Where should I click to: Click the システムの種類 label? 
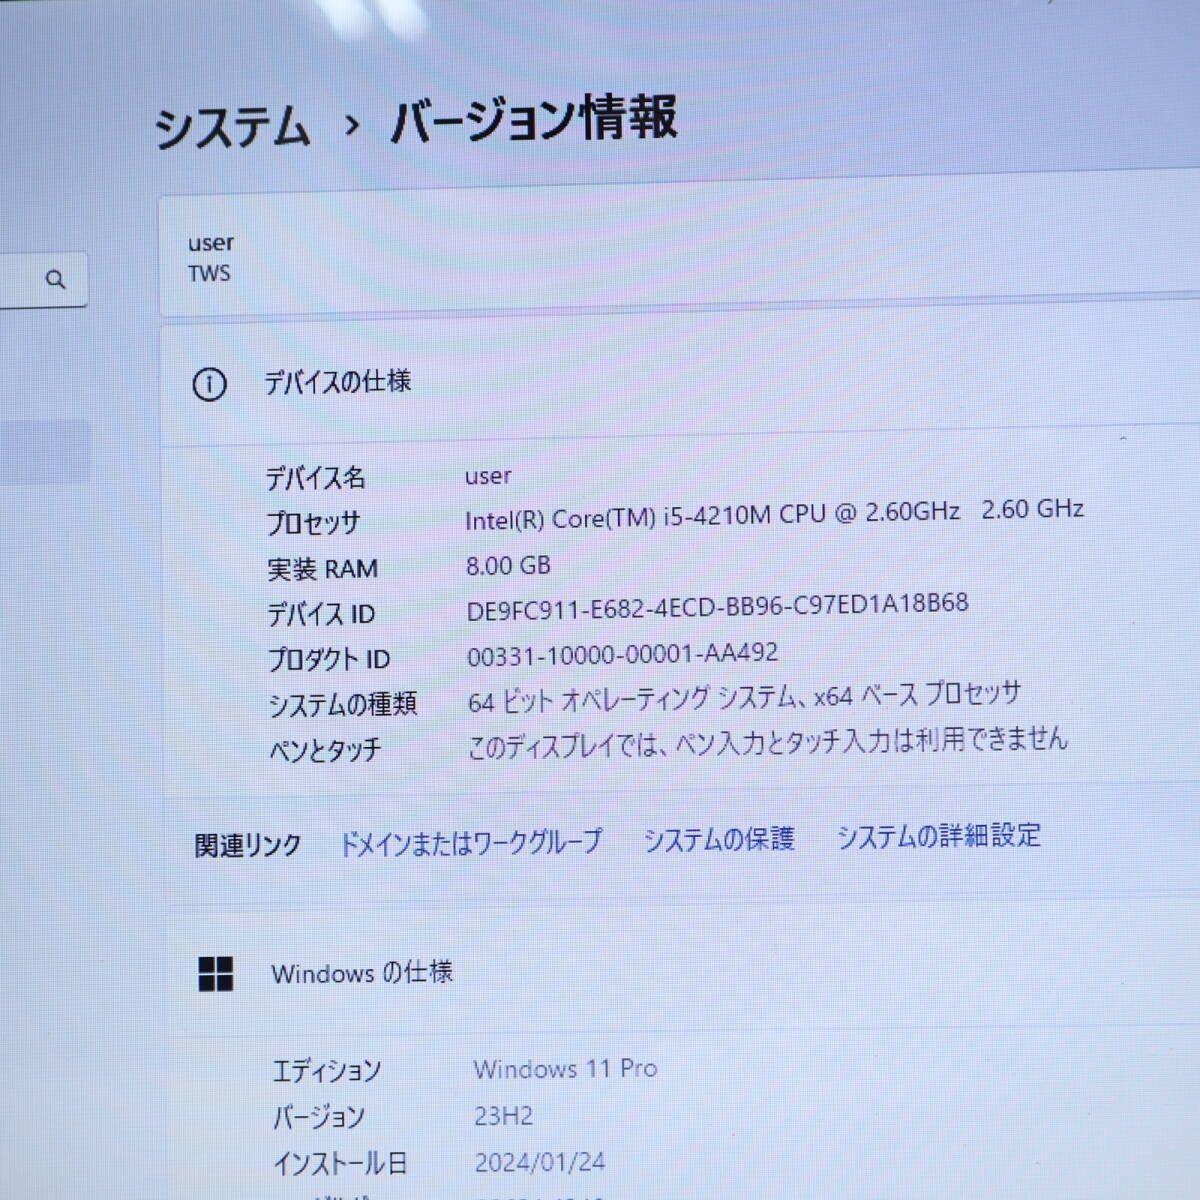coord(342,705)
